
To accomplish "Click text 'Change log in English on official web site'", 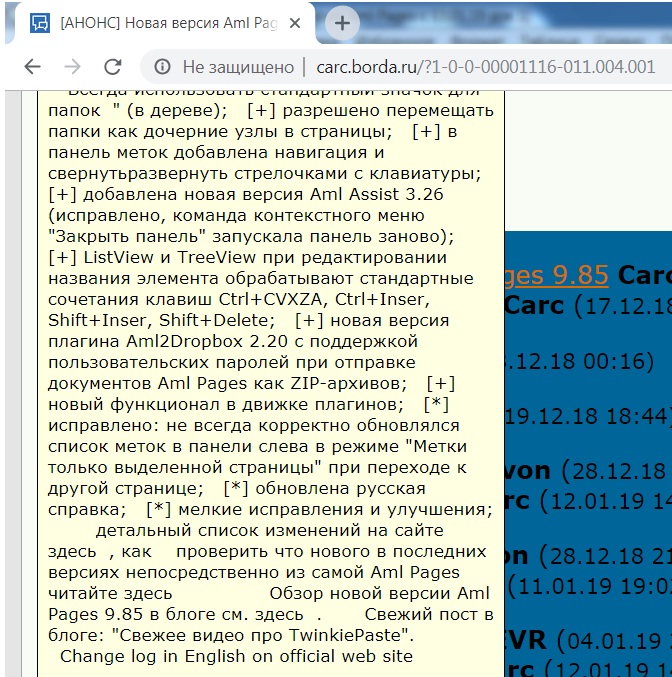I will click(x=236, y=656).
